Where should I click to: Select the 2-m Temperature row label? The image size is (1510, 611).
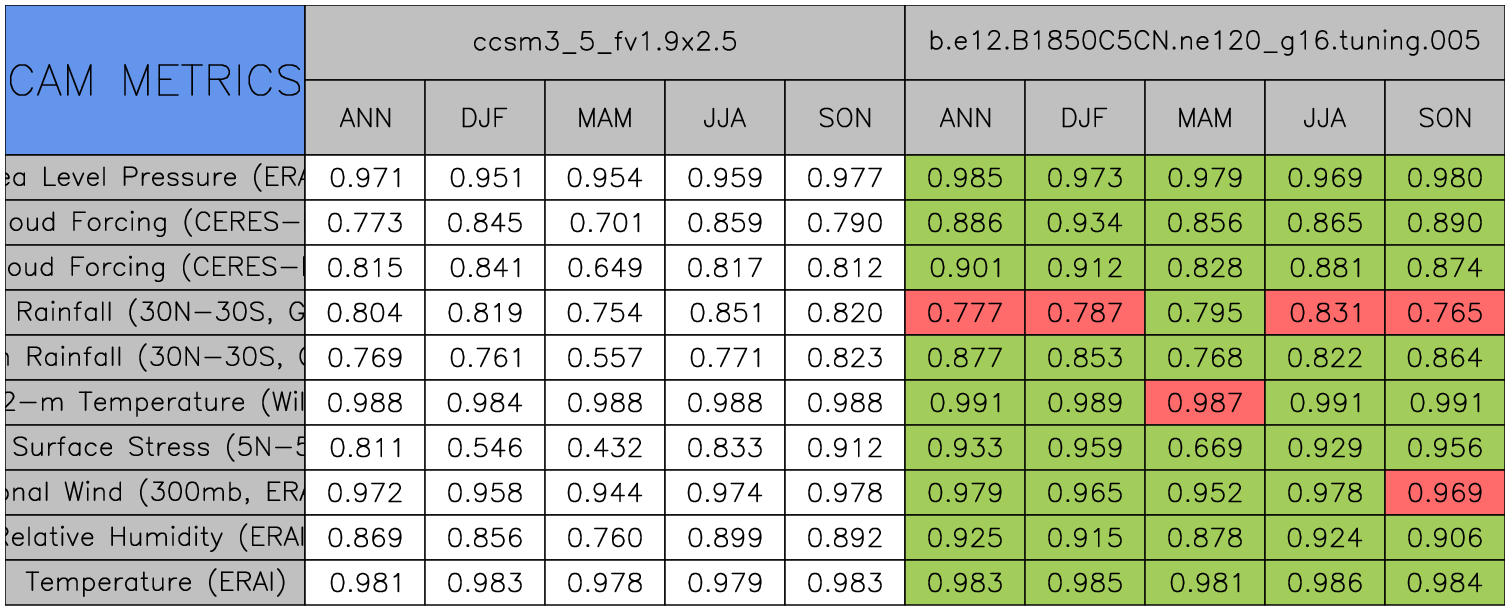154,402
